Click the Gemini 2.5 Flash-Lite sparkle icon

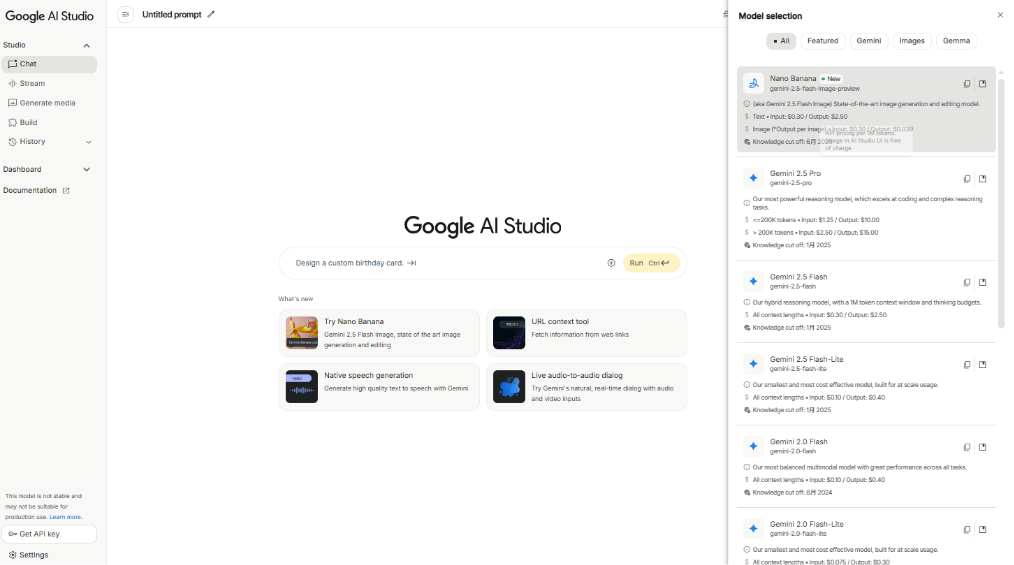click(753, 364)
